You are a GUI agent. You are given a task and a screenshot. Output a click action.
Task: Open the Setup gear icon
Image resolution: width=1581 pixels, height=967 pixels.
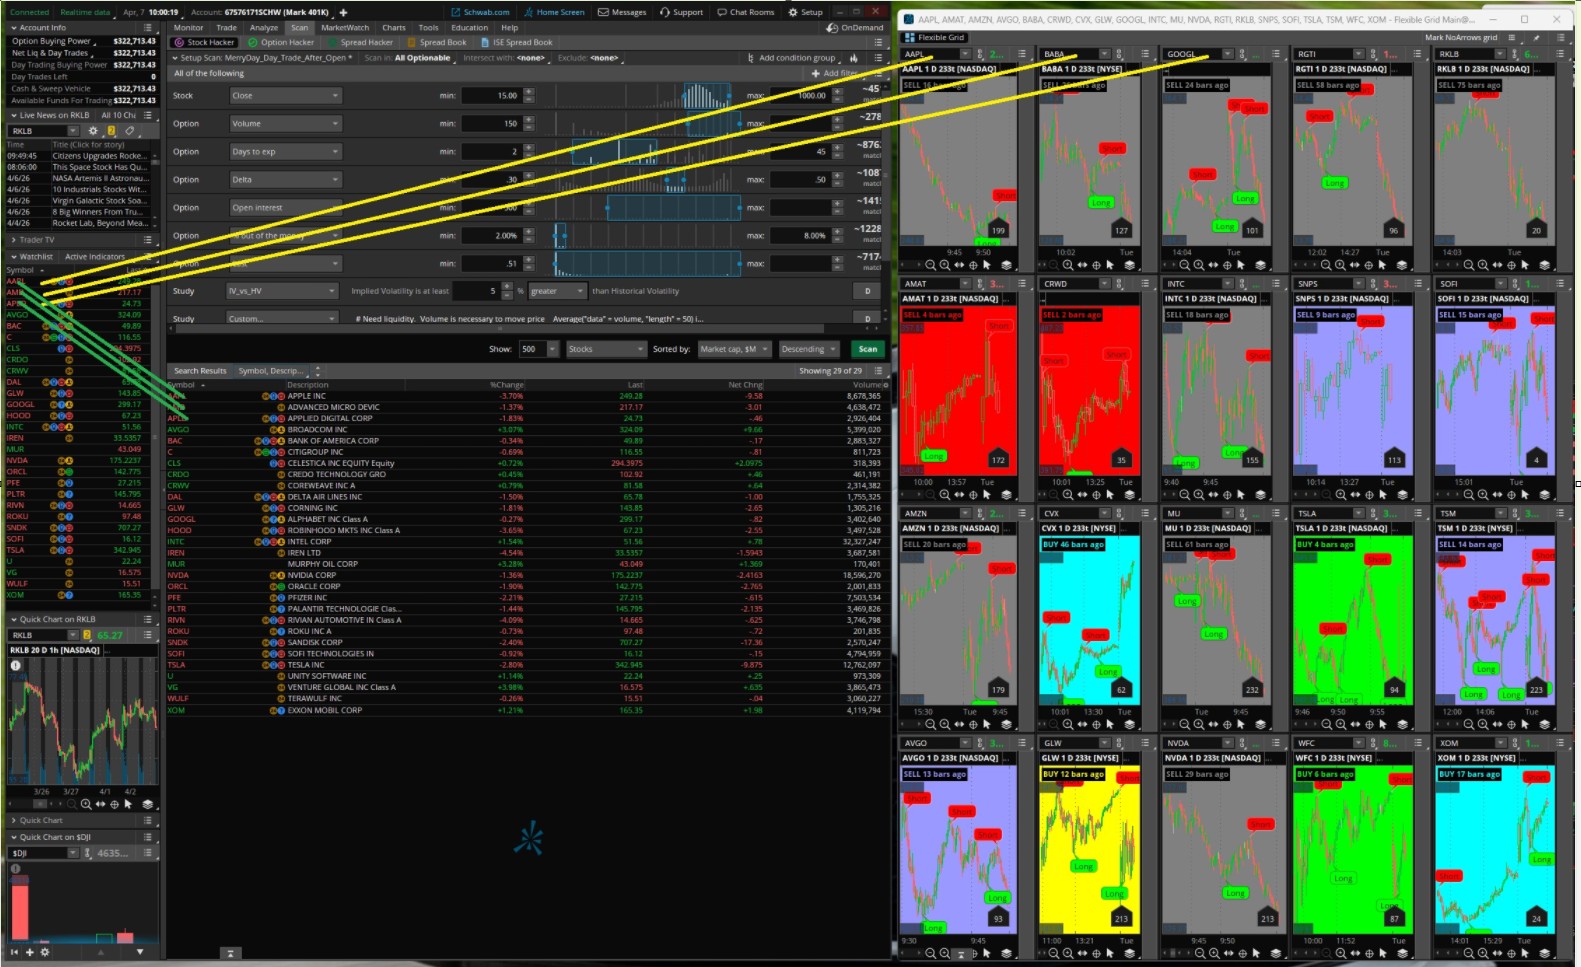click(793, 13)
